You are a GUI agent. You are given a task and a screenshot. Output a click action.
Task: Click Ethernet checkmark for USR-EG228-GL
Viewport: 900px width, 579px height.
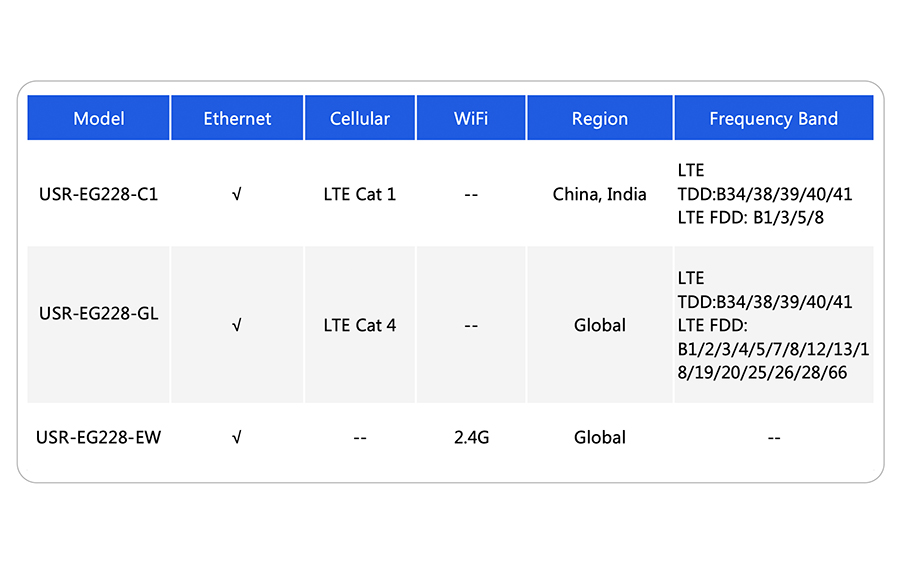coord(237,325)
